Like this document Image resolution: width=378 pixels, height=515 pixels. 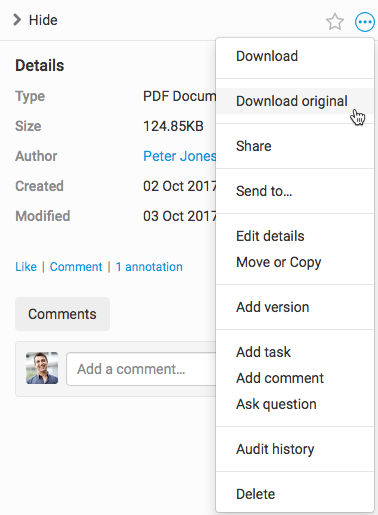(26, 267)
